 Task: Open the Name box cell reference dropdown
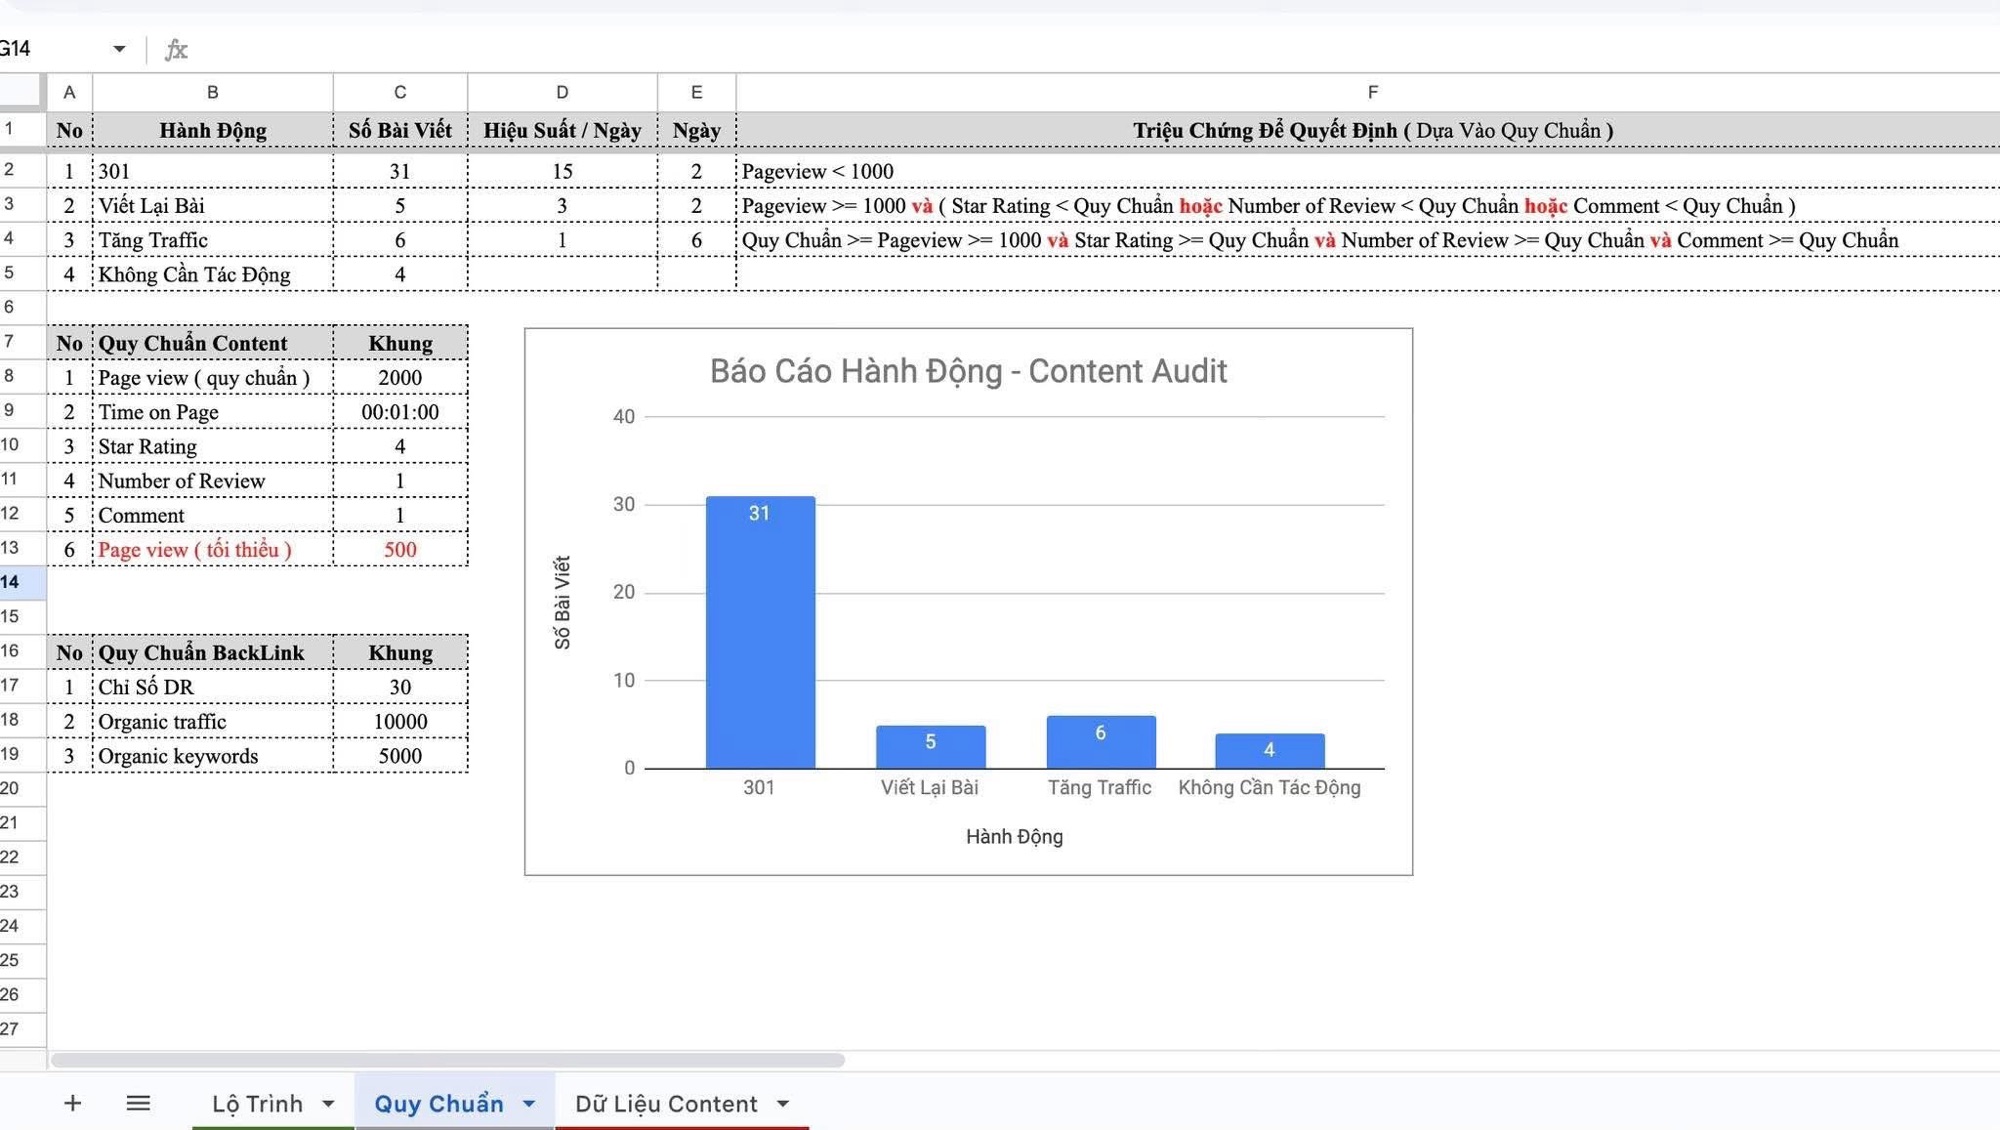(119, 49)
